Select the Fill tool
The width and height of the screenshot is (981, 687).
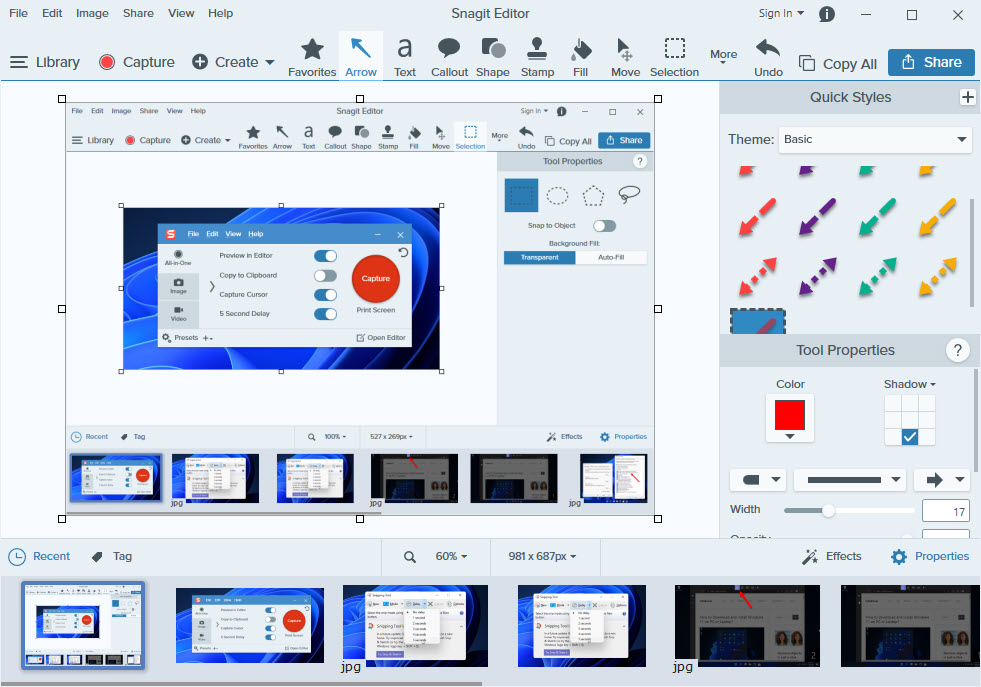click(x=581, y=58)
